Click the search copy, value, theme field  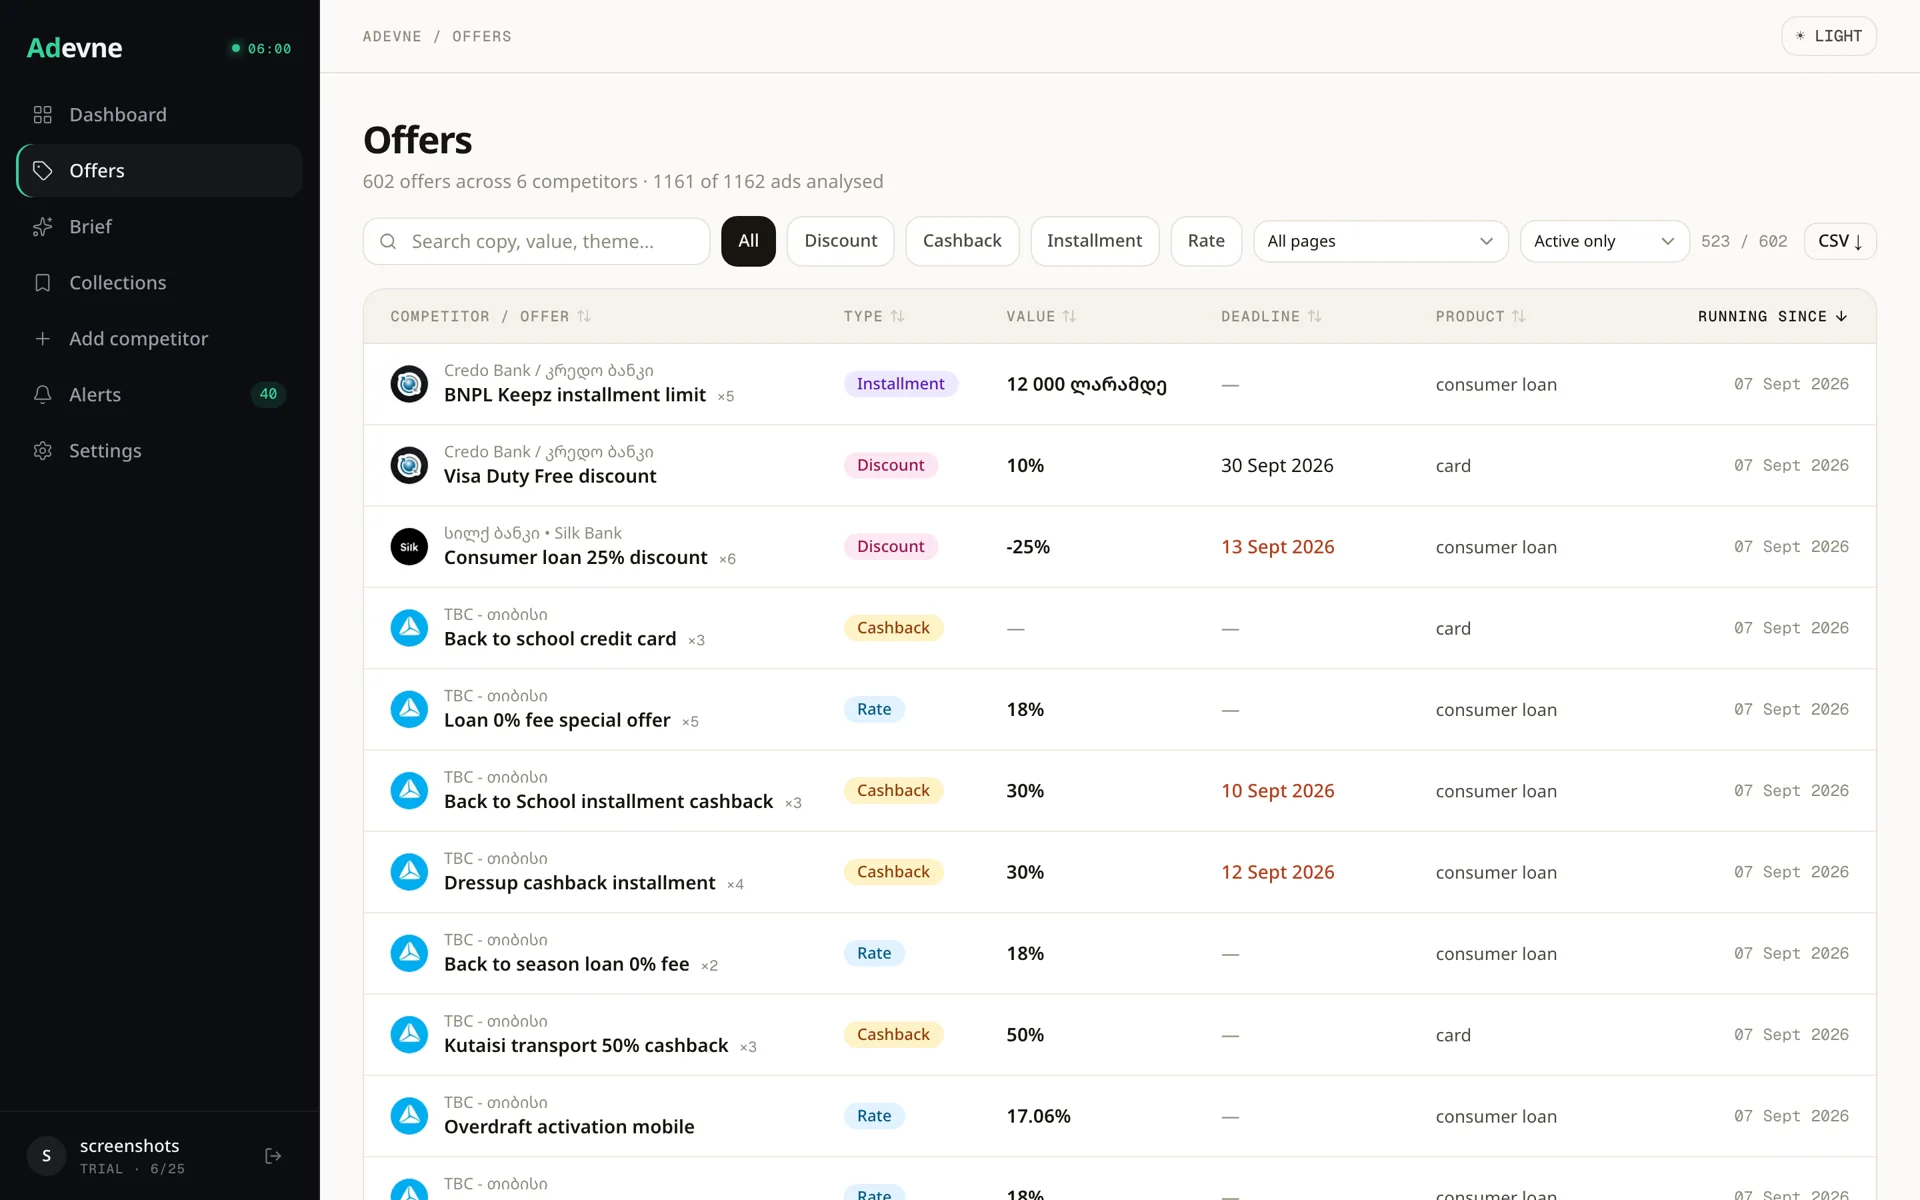tap(536, 241)
